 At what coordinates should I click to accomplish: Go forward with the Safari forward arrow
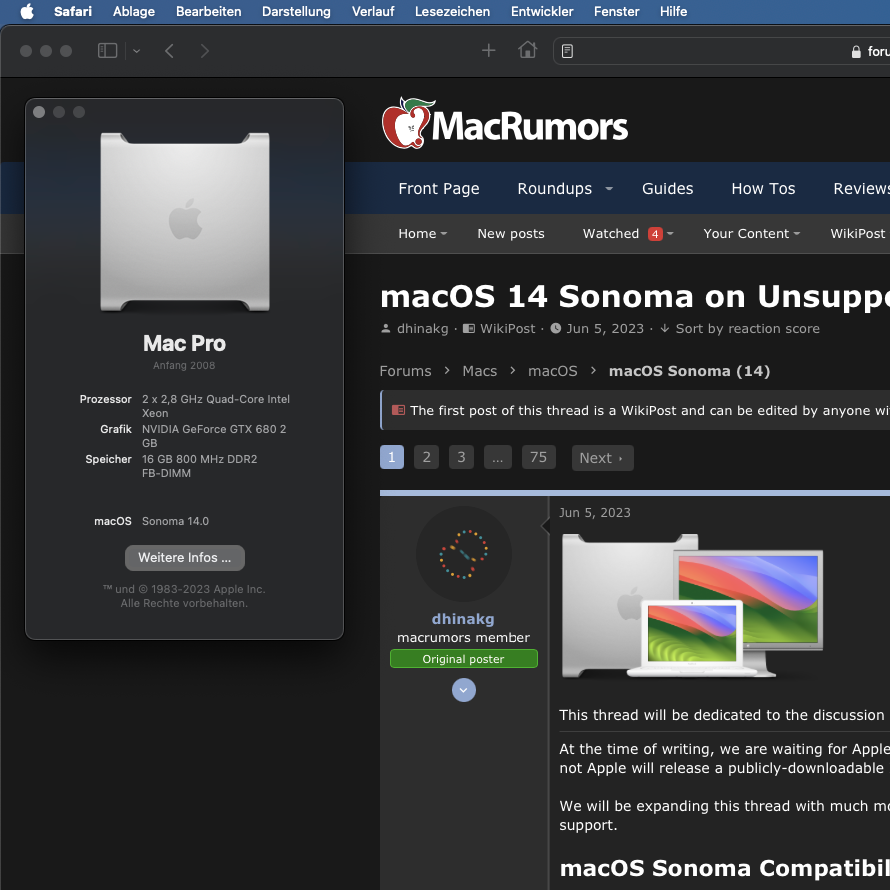tap(205, 51)
